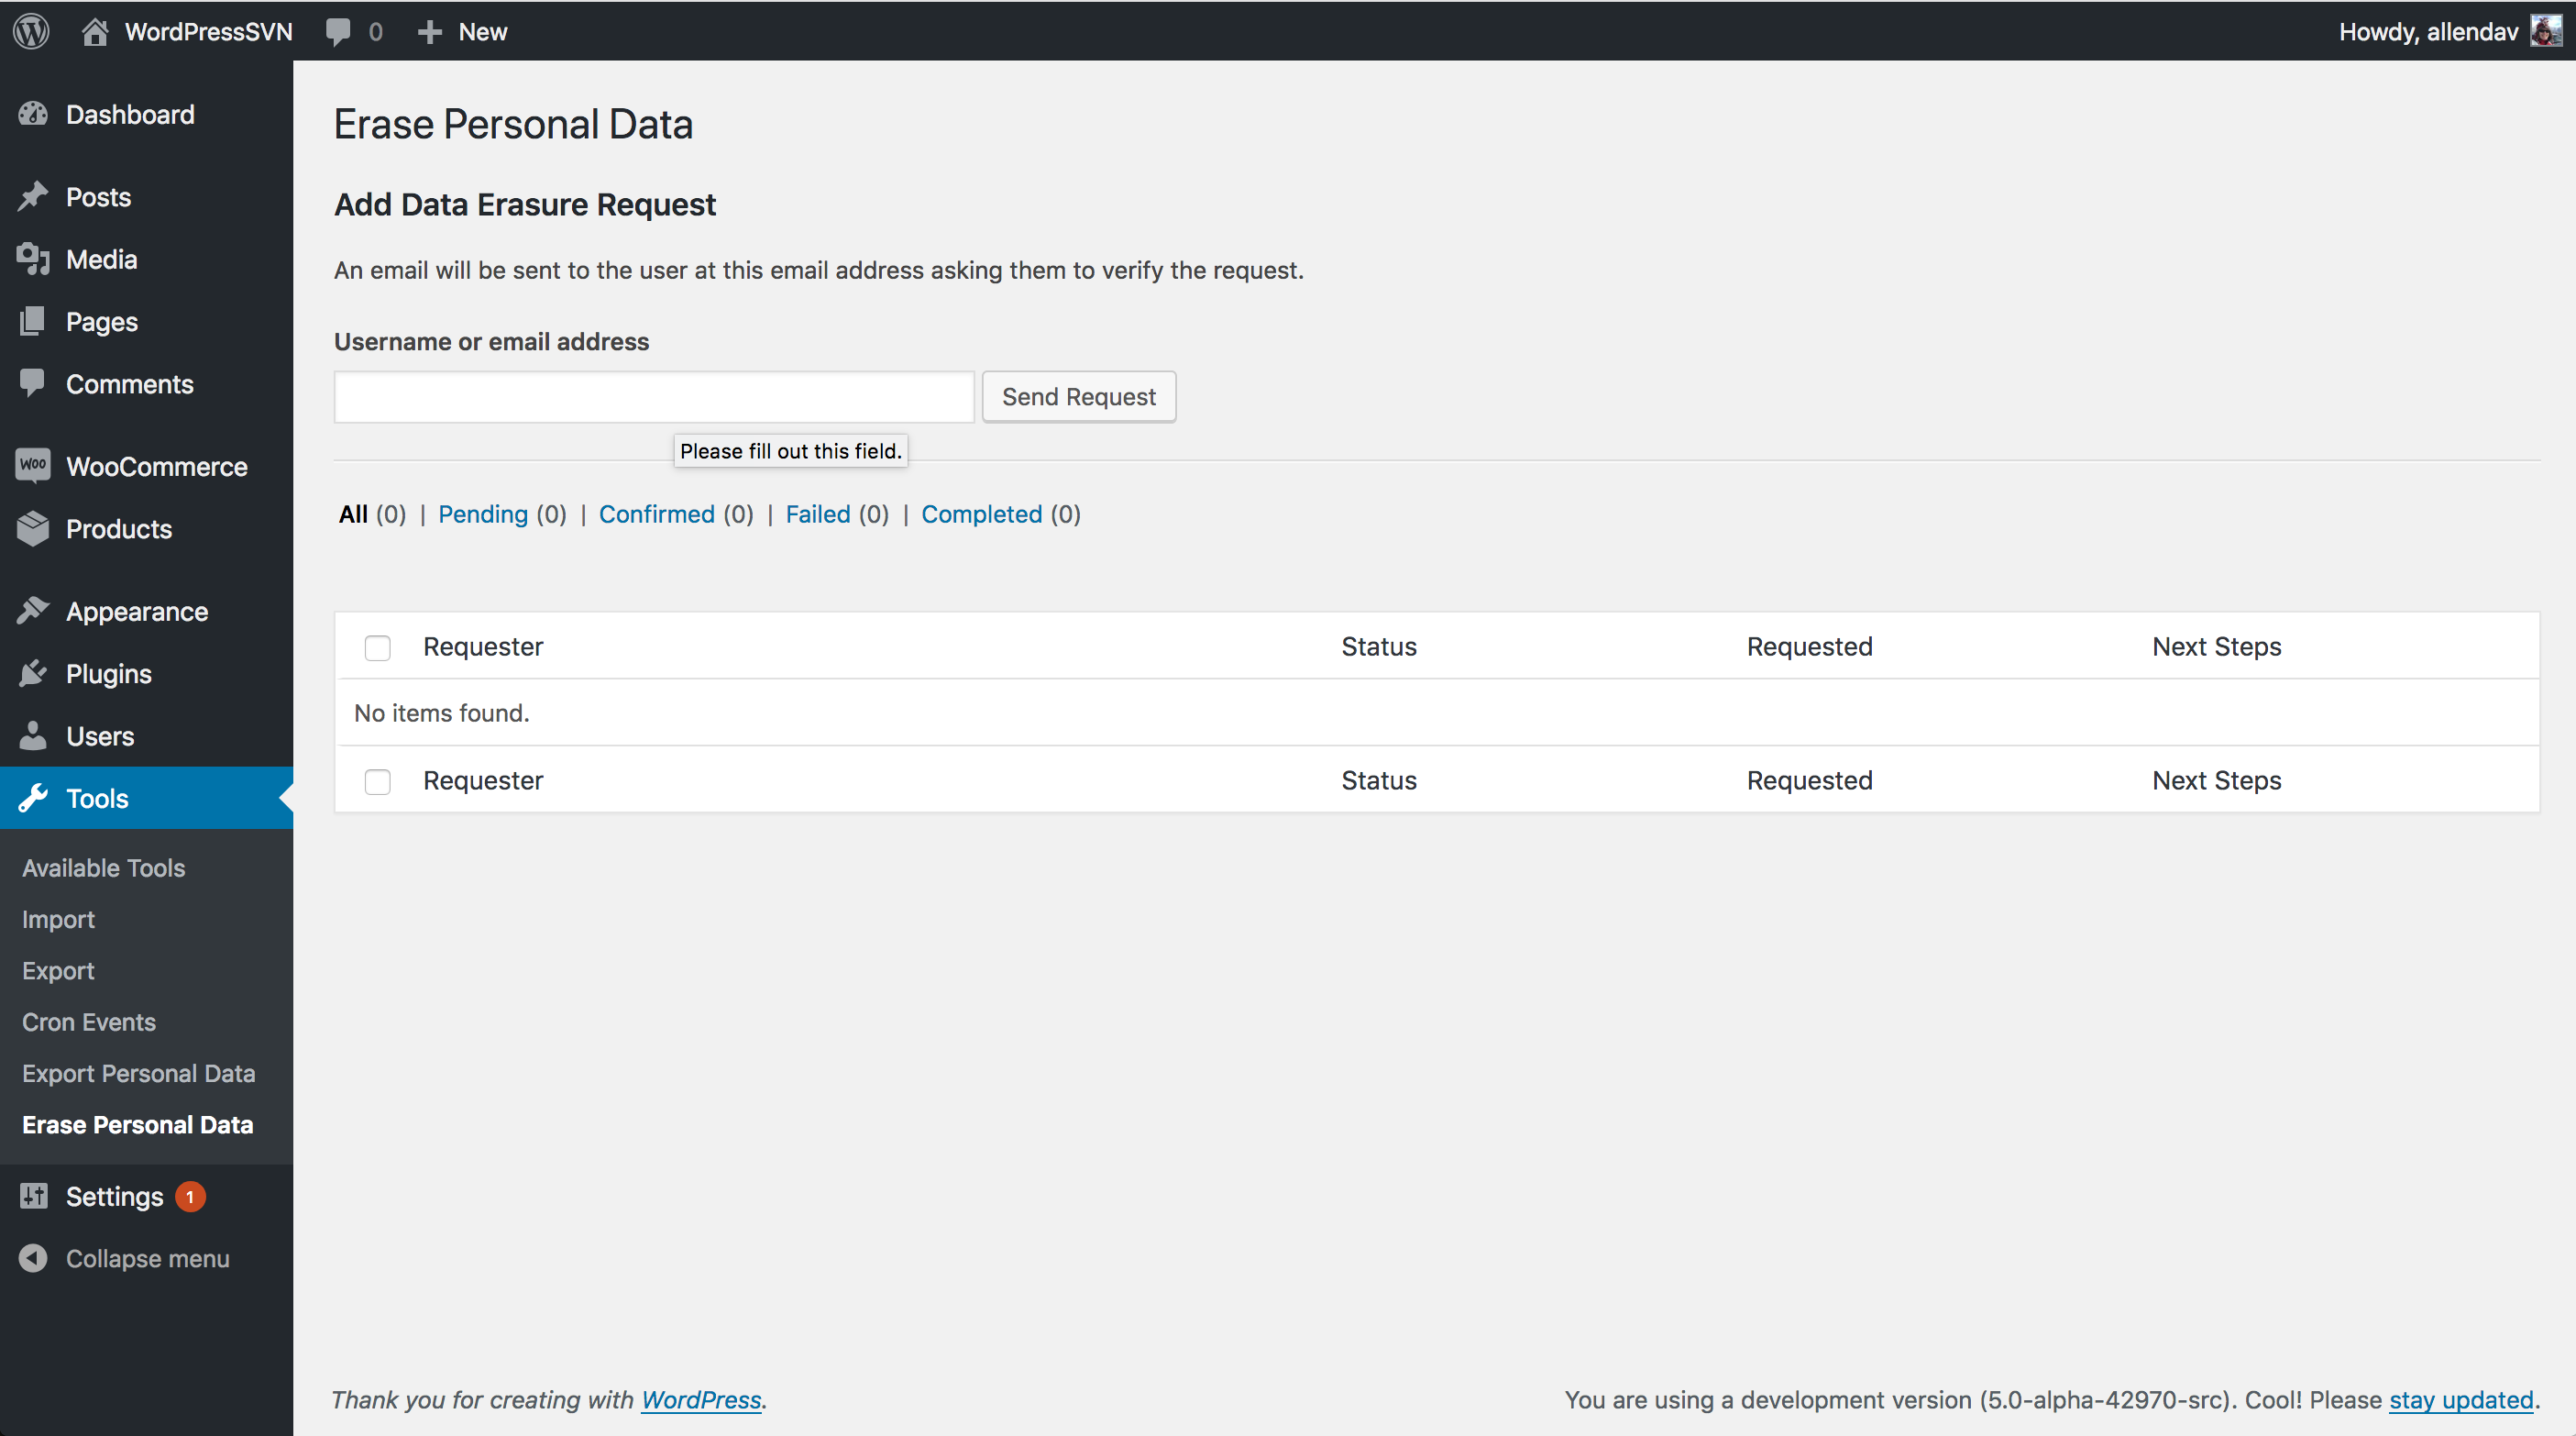
Task: Switch to the Completed requests filter
Action: pos(982,514)
